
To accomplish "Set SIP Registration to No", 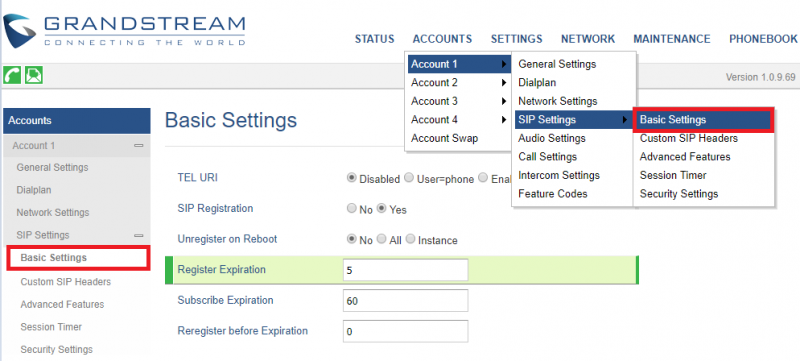I will pyautogui.click(x=351, y=209).
